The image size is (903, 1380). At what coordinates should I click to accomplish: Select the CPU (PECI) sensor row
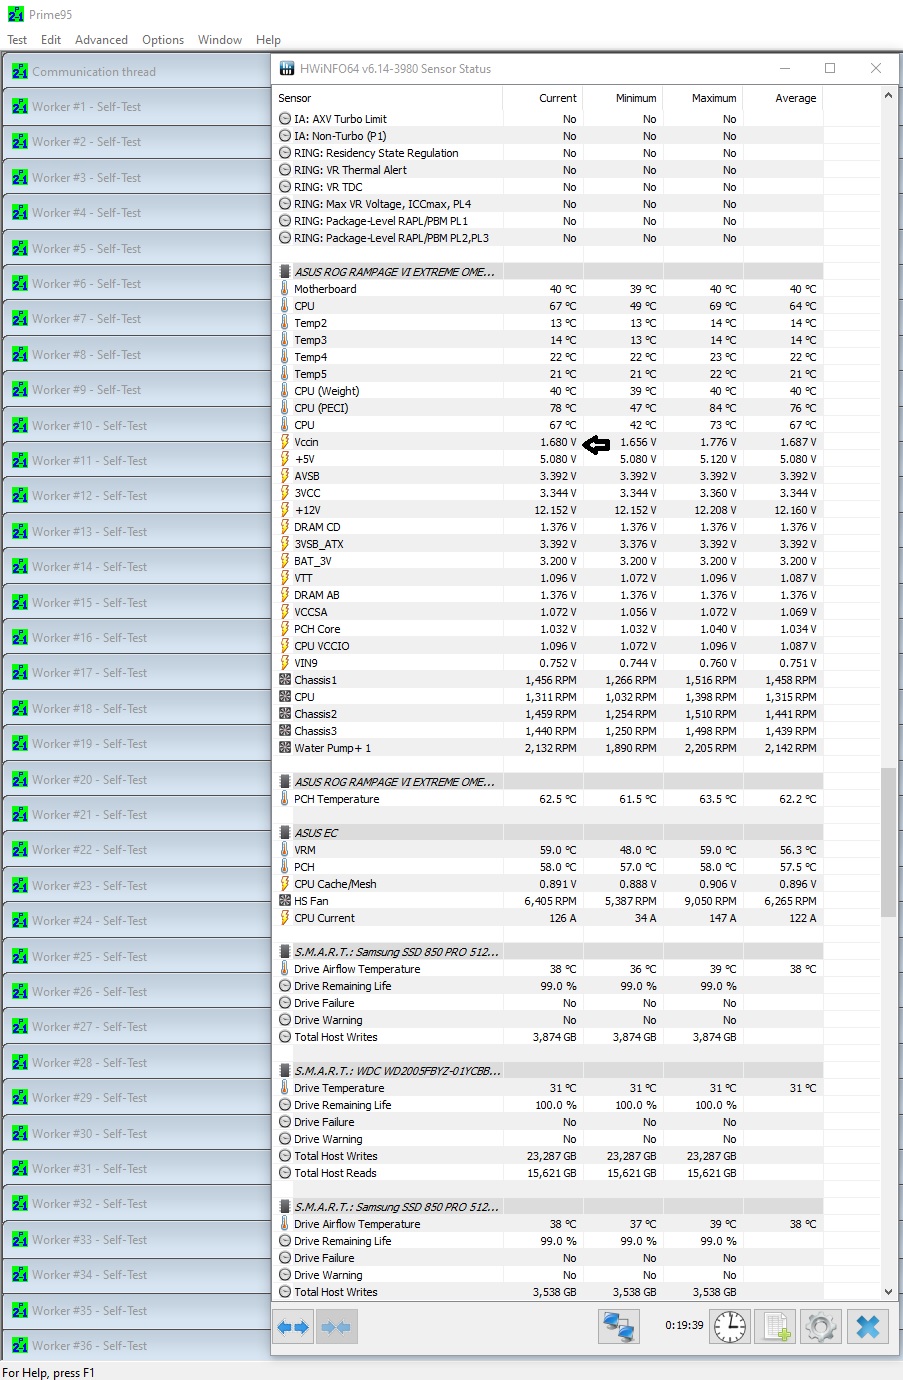548,408
